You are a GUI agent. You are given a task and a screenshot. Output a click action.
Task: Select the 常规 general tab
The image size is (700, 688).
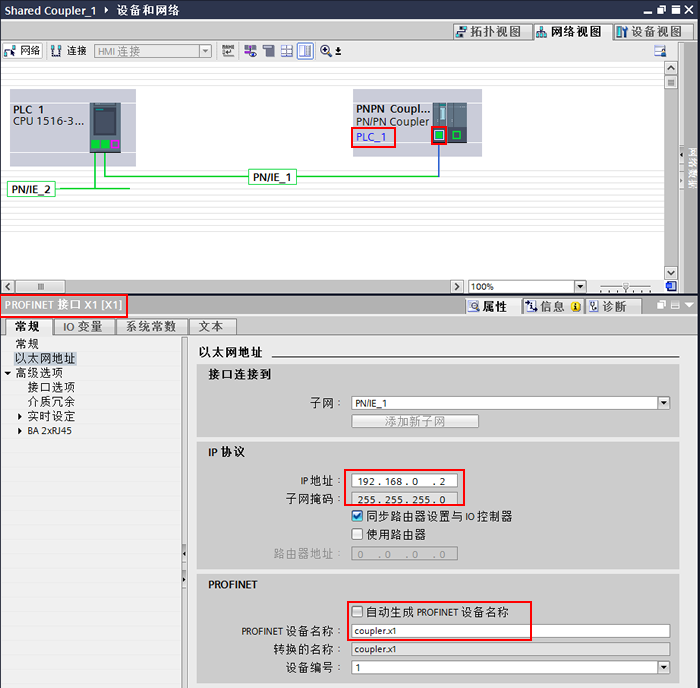pyautogui.click(x=27, y=326)
